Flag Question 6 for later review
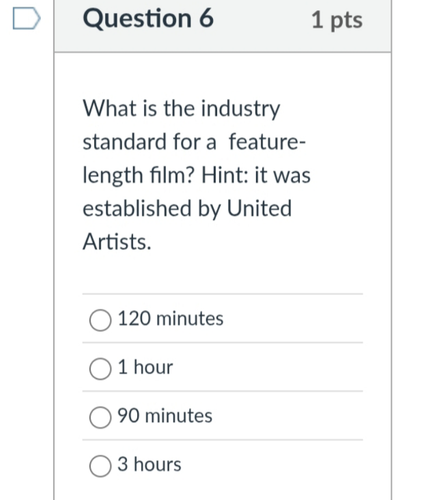Viewport: 437px width, 500px height. [27, 18]
